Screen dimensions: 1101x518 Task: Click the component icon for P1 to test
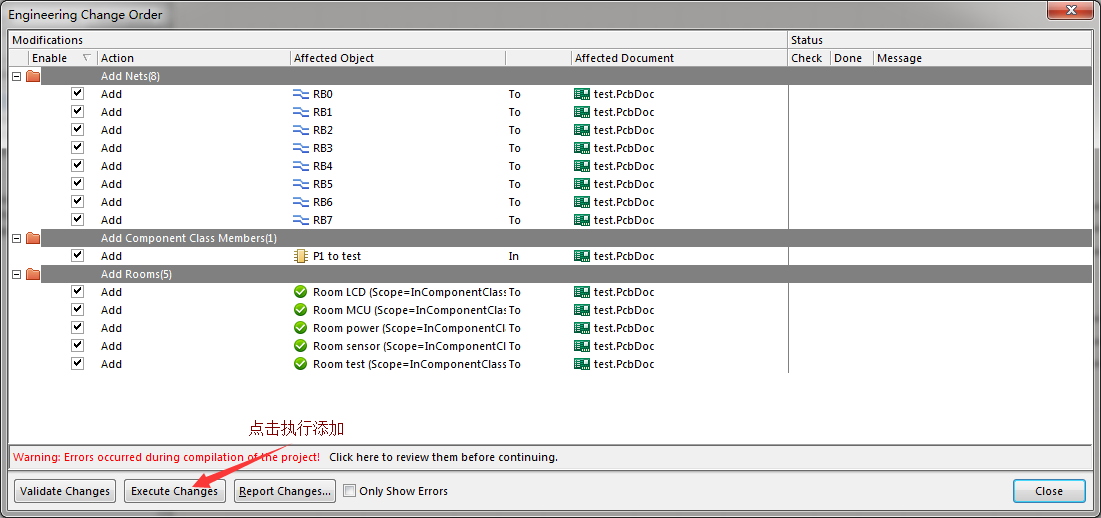301,256
